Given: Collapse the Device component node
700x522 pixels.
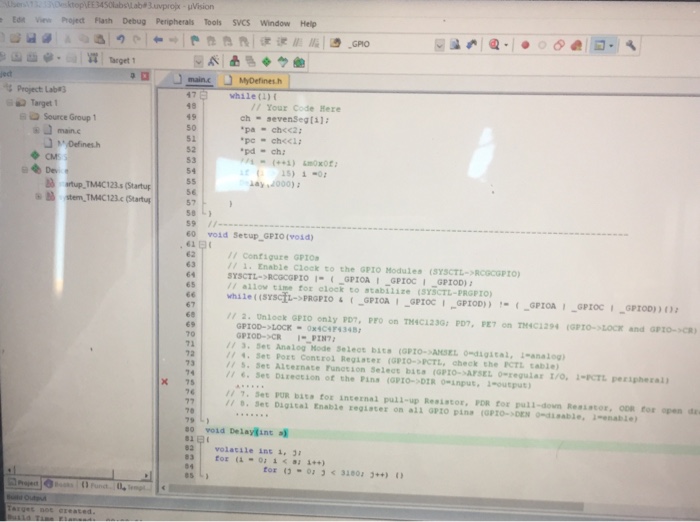Looking at the screenshot, I should [25, 170].
